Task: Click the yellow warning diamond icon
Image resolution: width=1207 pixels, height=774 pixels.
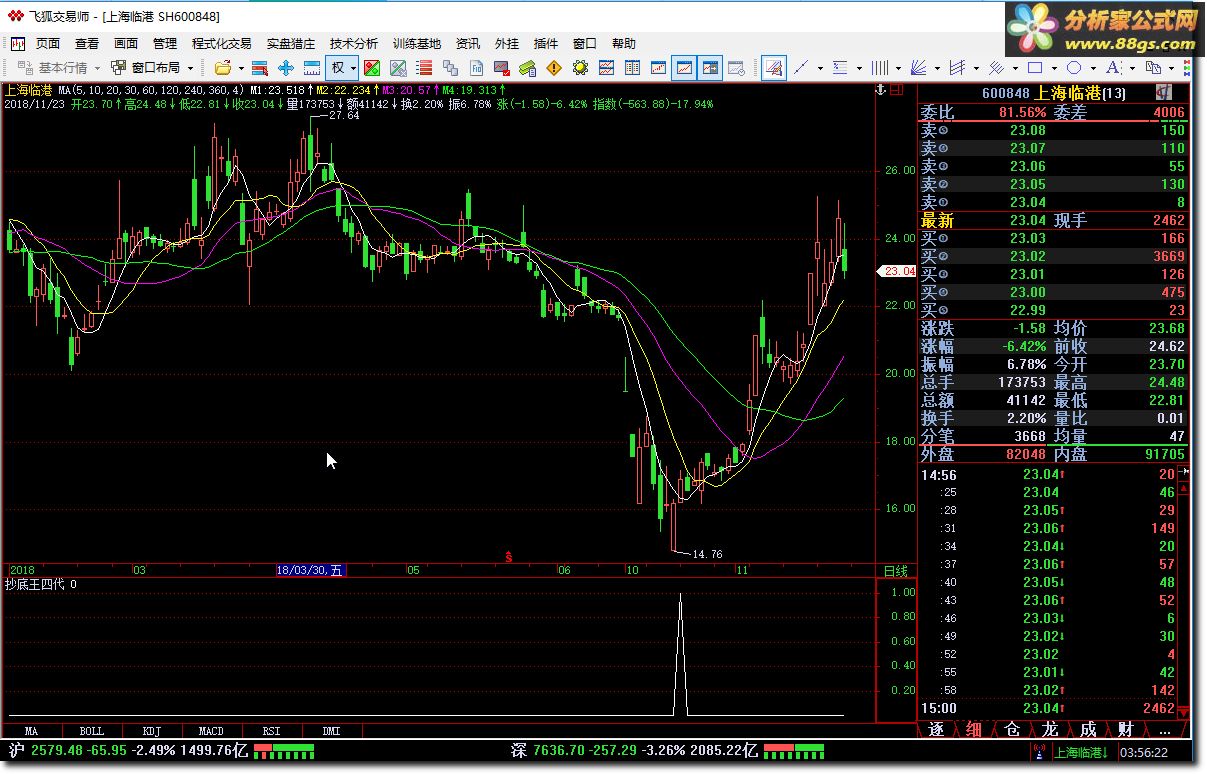Action: [554, 68]
